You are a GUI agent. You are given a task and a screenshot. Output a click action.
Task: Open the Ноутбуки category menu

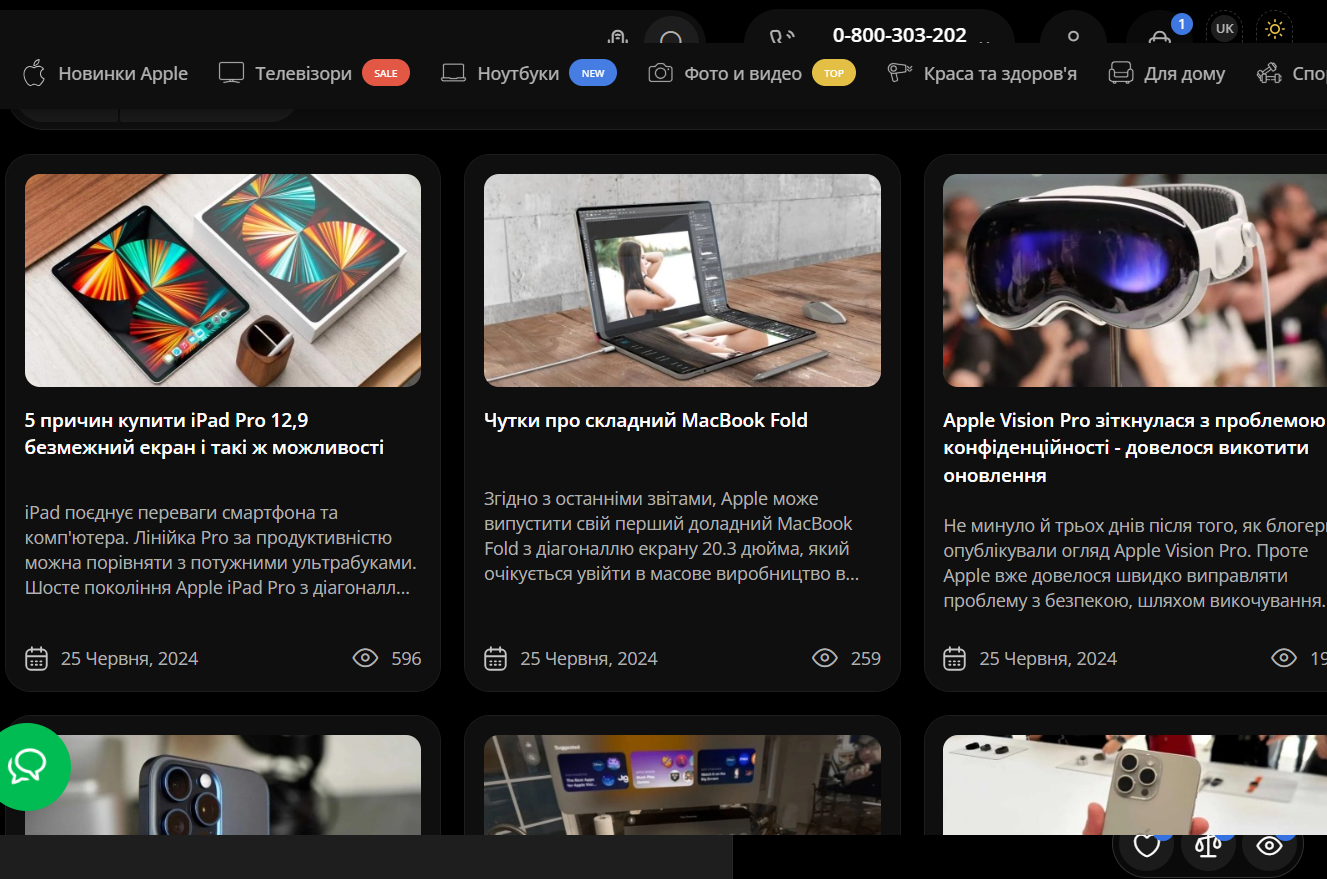click(x=518, y=73)
